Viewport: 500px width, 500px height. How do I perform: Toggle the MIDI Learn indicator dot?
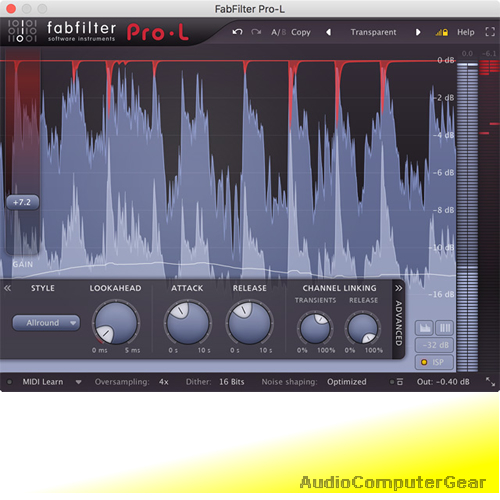click(9, 382)
